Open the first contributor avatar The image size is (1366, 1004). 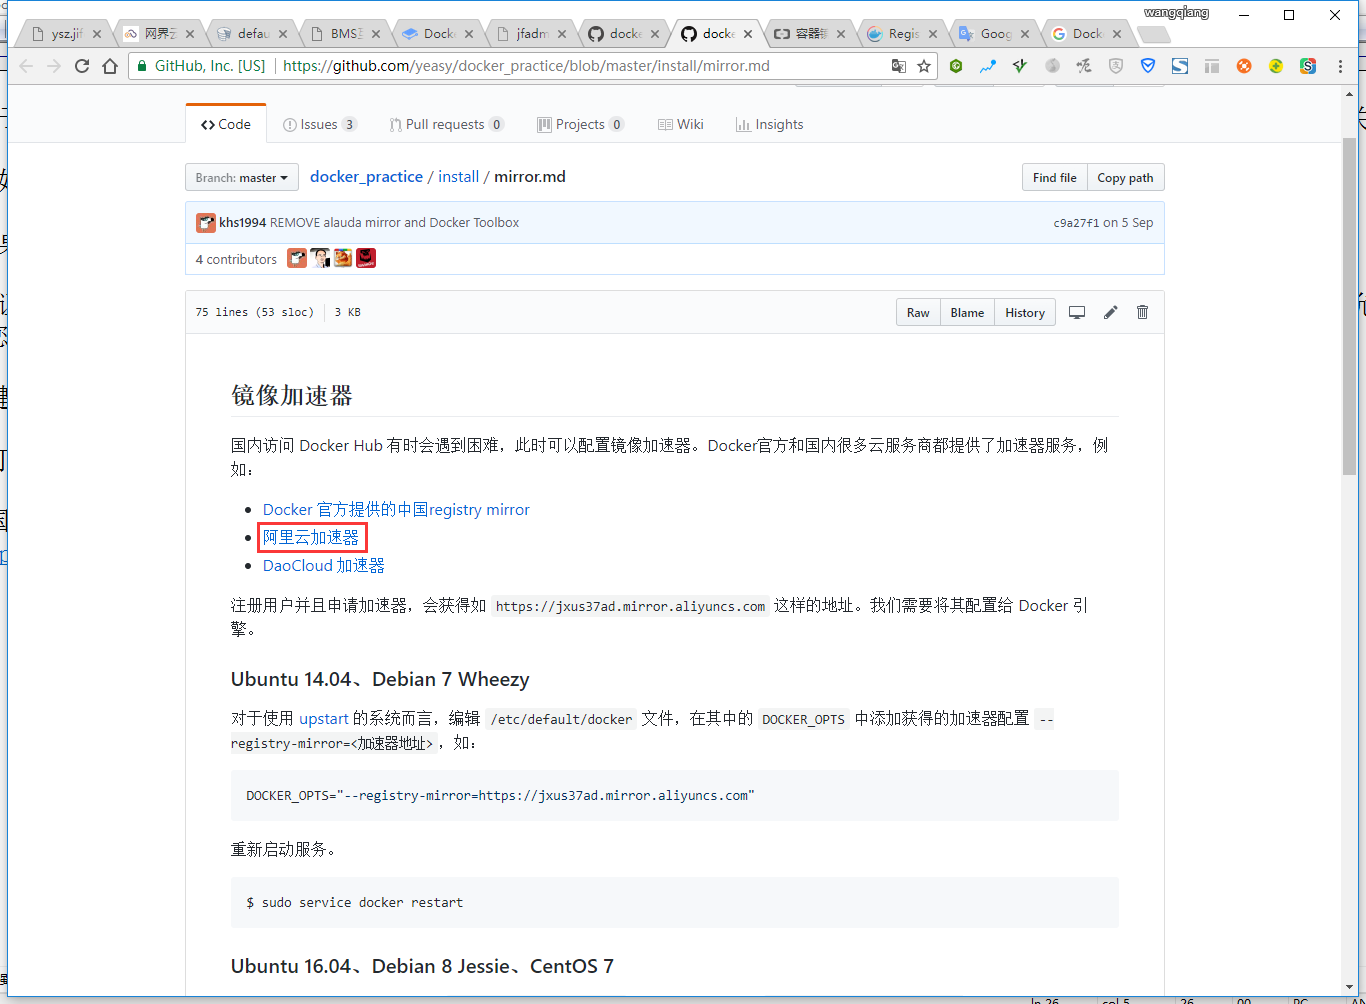click(297, 258)
